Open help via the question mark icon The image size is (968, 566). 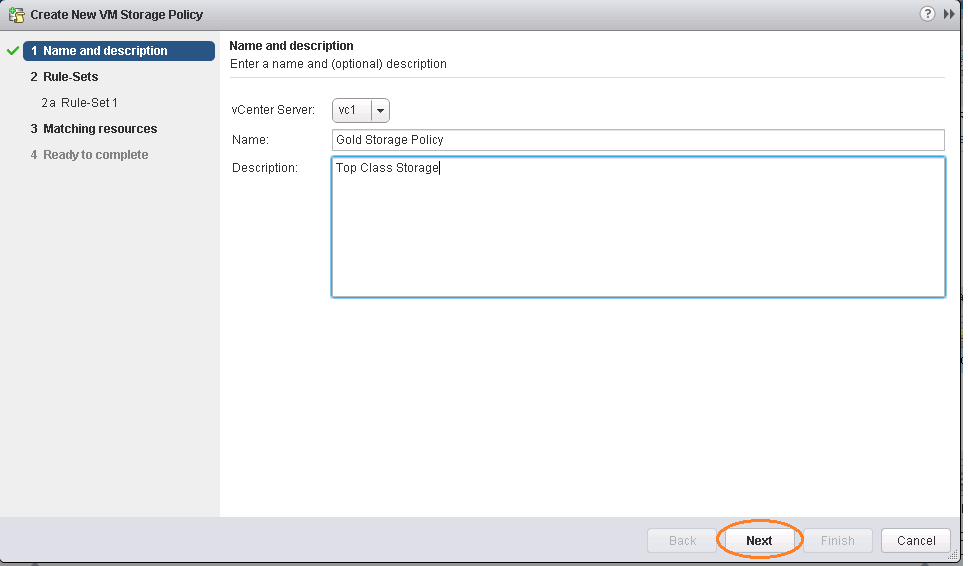click(x=927, y=14)
